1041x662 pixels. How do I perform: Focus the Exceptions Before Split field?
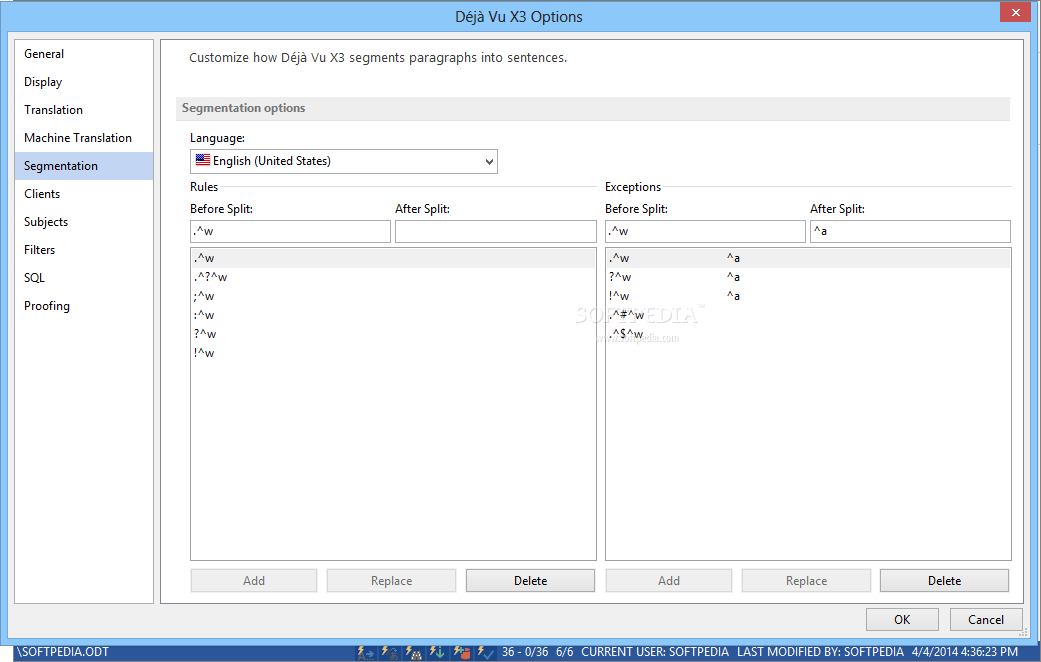pyautogui.click(x=705, y=231)
